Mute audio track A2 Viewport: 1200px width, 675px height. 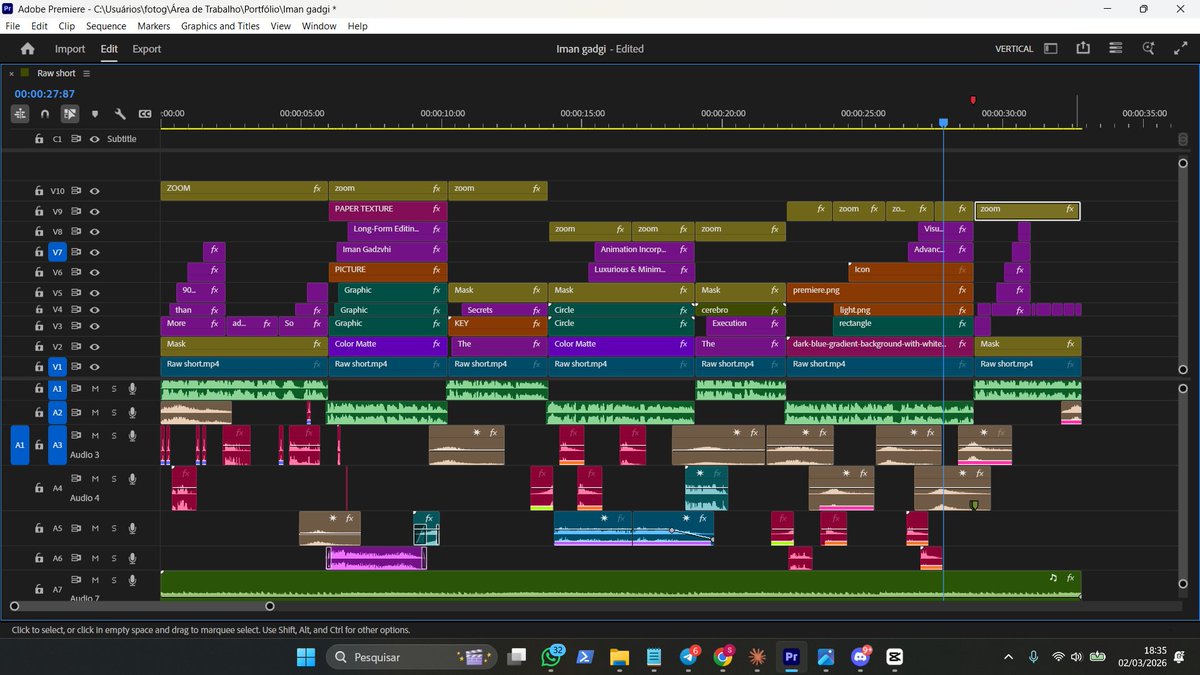tap(95, 412)
